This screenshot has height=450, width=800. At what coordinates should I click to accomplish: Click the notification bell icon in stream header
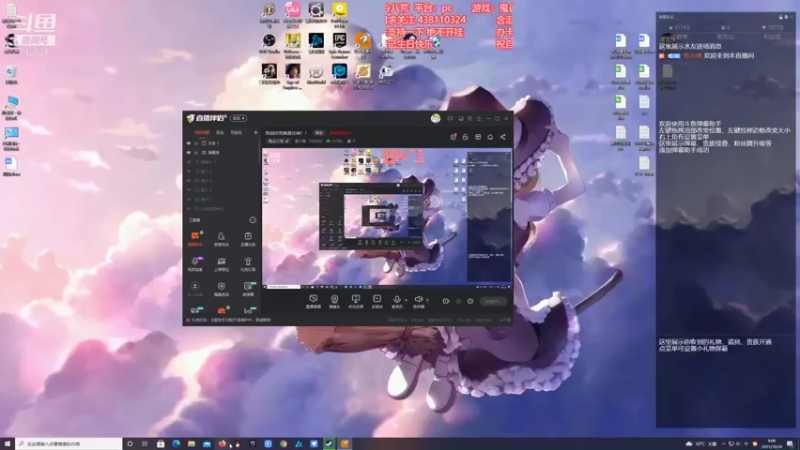tap(490, 137)
